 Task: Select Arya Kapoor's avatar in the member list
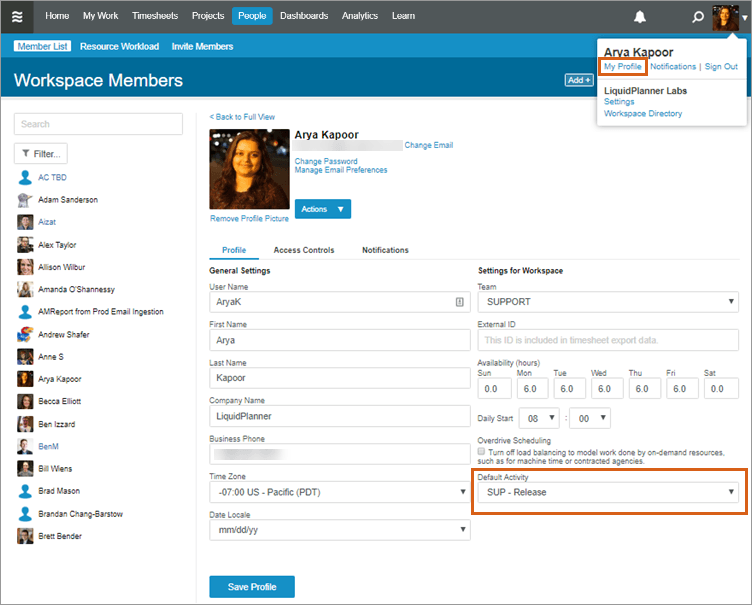pyautogui.click(x=25, y=379)
